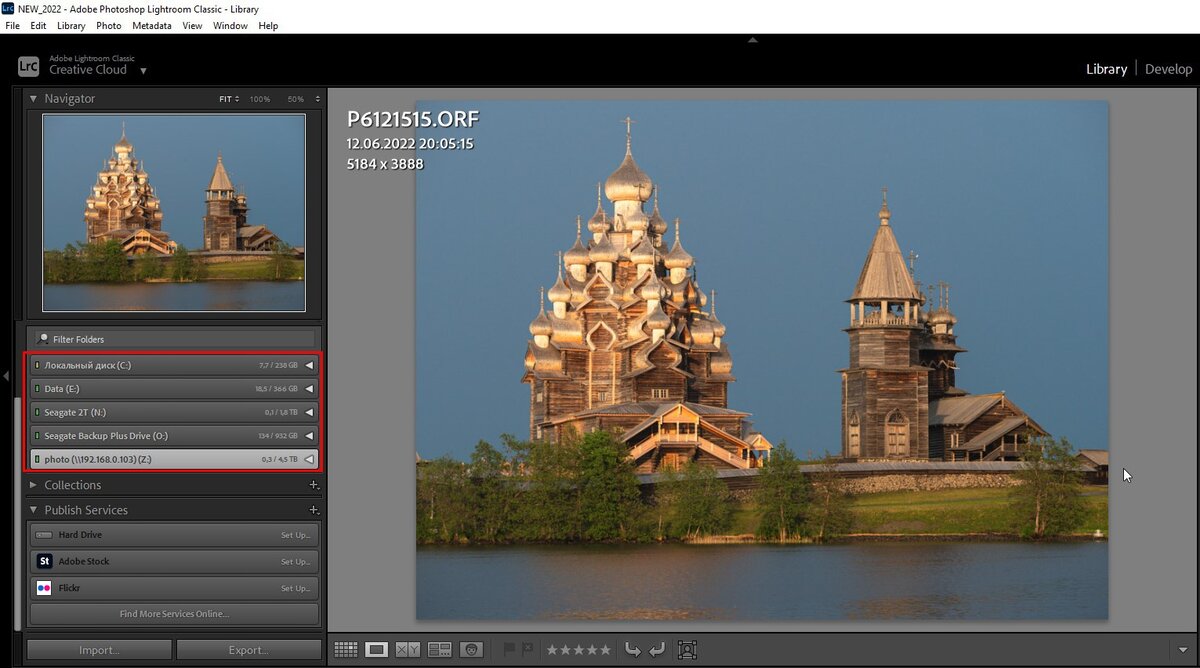The width and height of the screenshot is (1200, 668).
Task: Switch to the Develop module
Action: 1168,68
